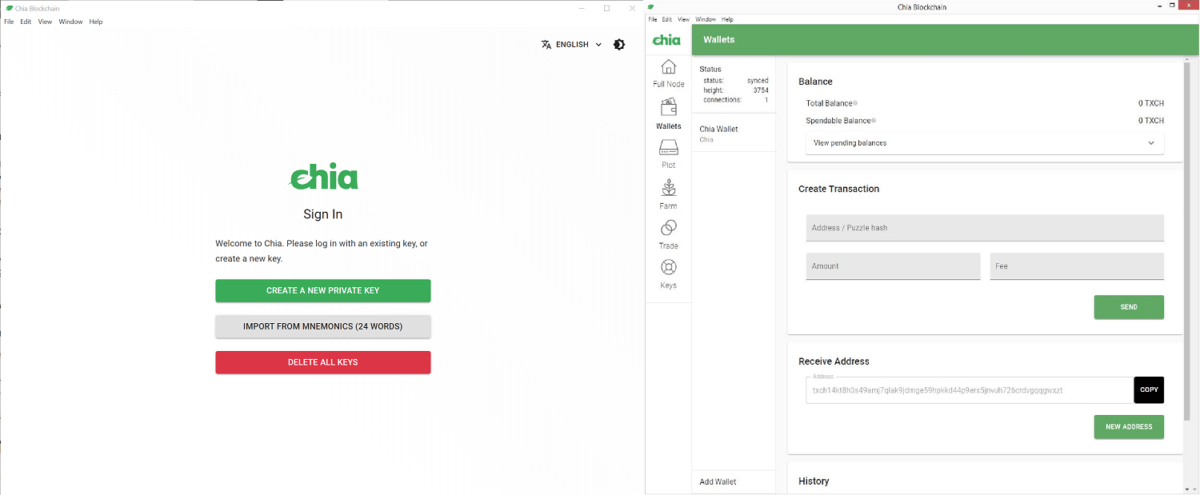Open Help menu in Wallets window
Screen dimensions: 1200x495
(728, 19)
